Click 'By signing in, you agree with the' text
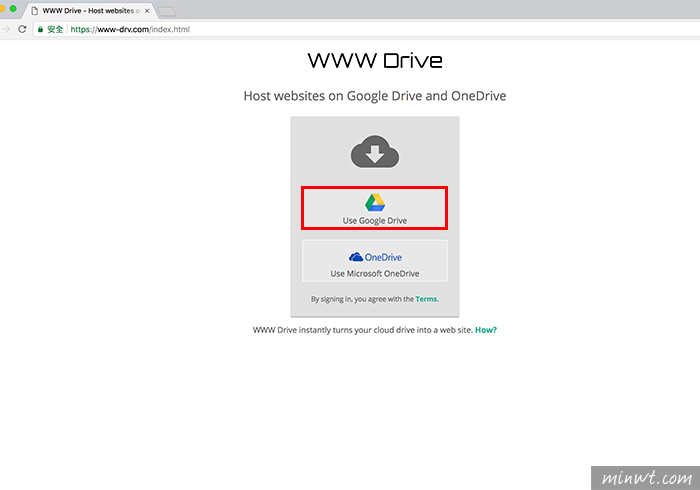Image resolution: width=700 pixels, height=490 pixels. [362, 299]
